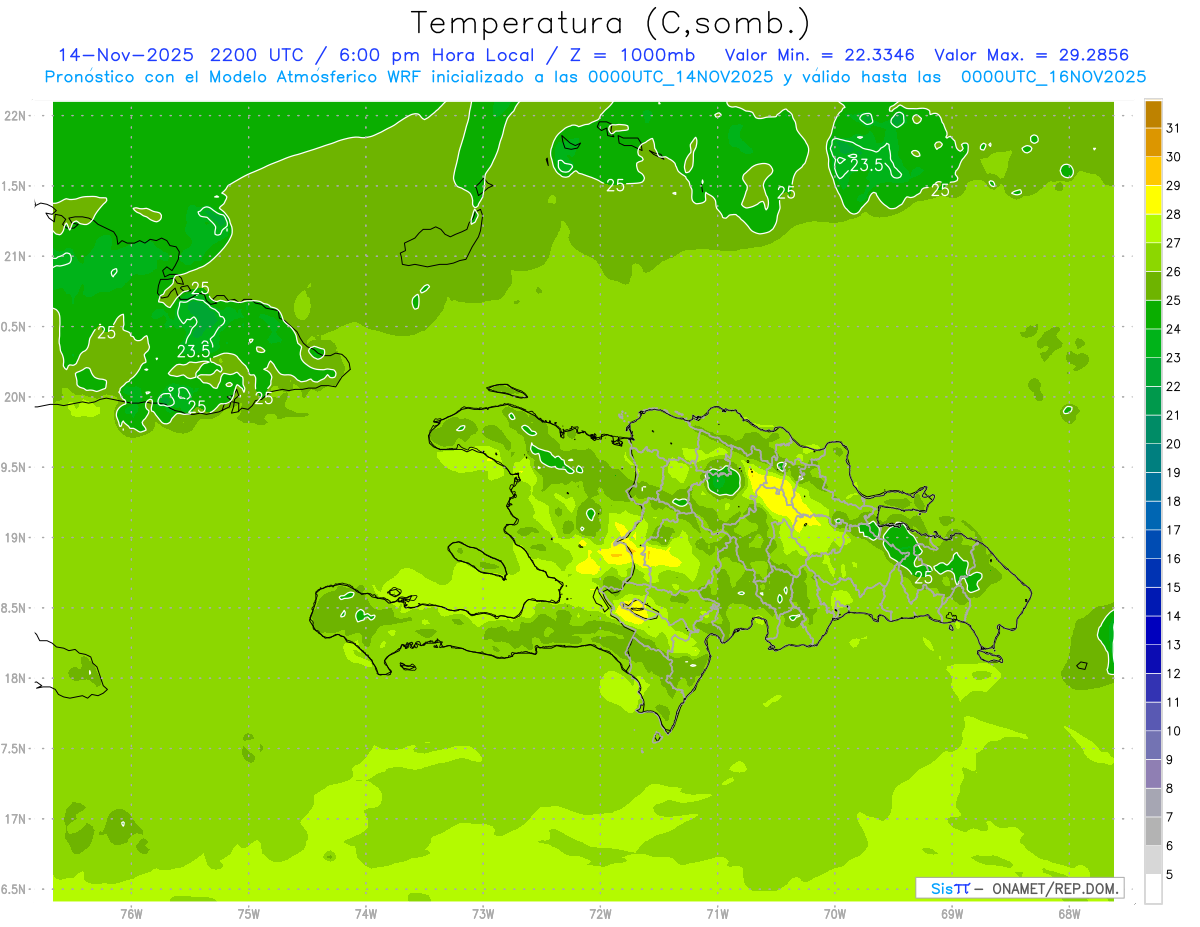Click the '74W' longitude axis label
The width and height of the screenshot is (1200, 927).
coord(365,913)
